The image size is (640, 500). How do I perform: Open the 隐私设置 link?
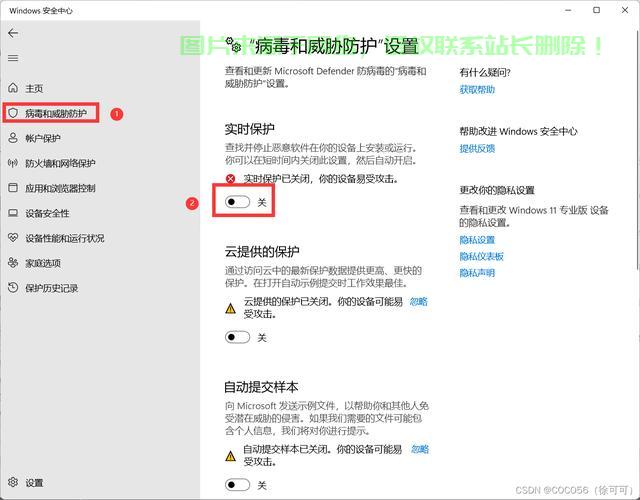[477, 240]
